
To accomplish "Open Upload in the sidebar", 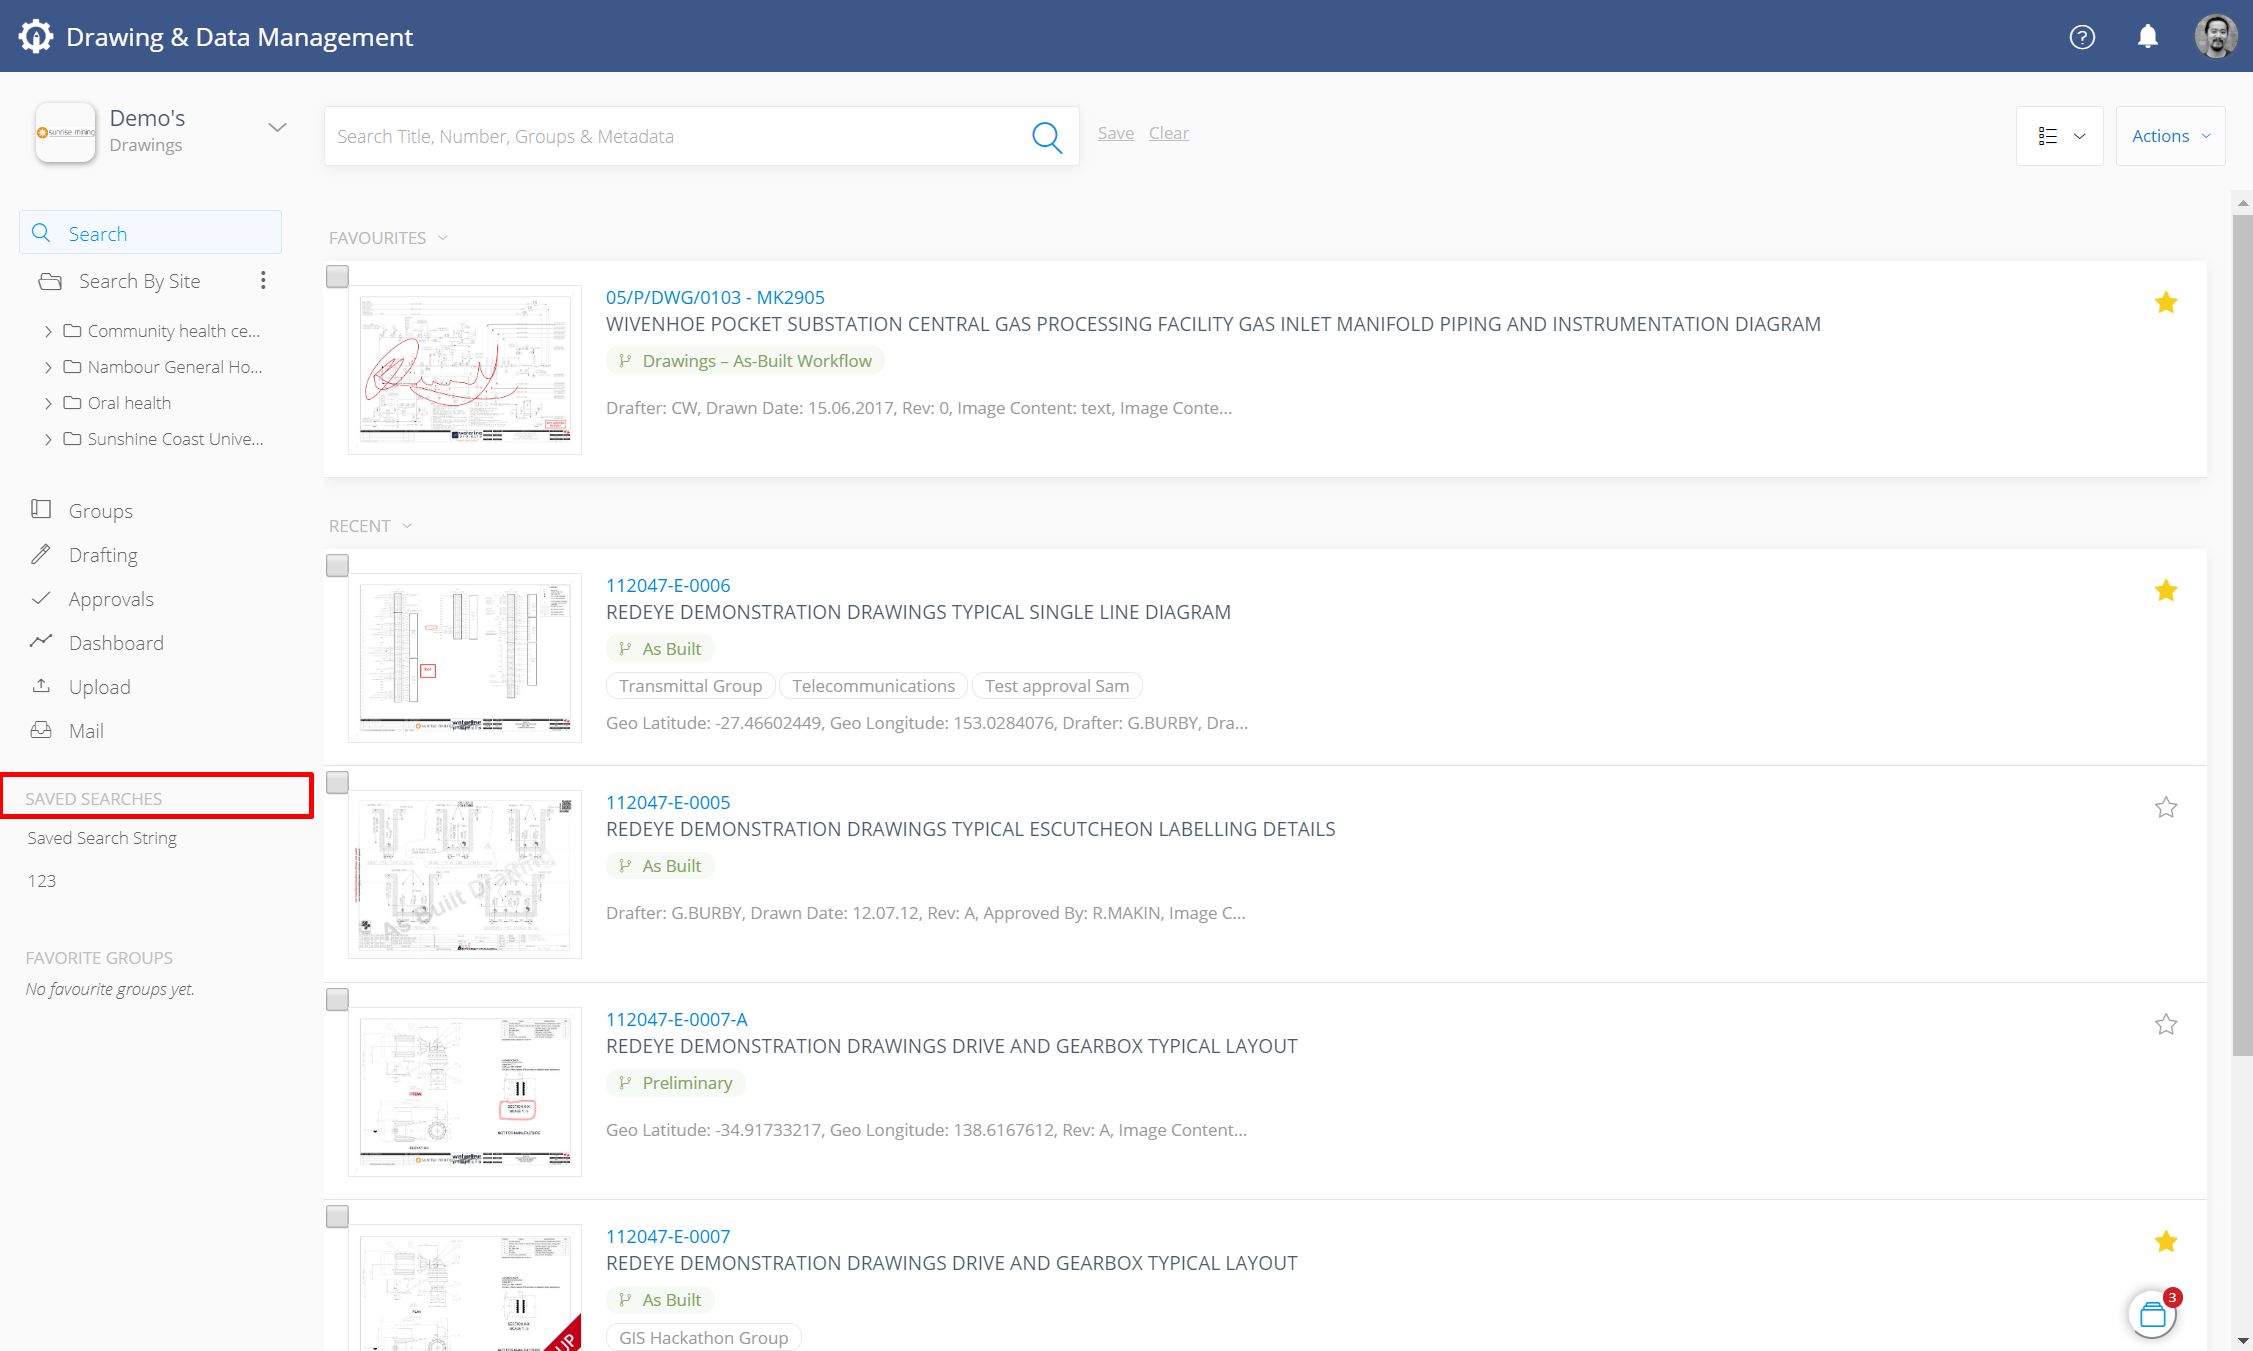I will pyautogui.click(x=99, y=687).
